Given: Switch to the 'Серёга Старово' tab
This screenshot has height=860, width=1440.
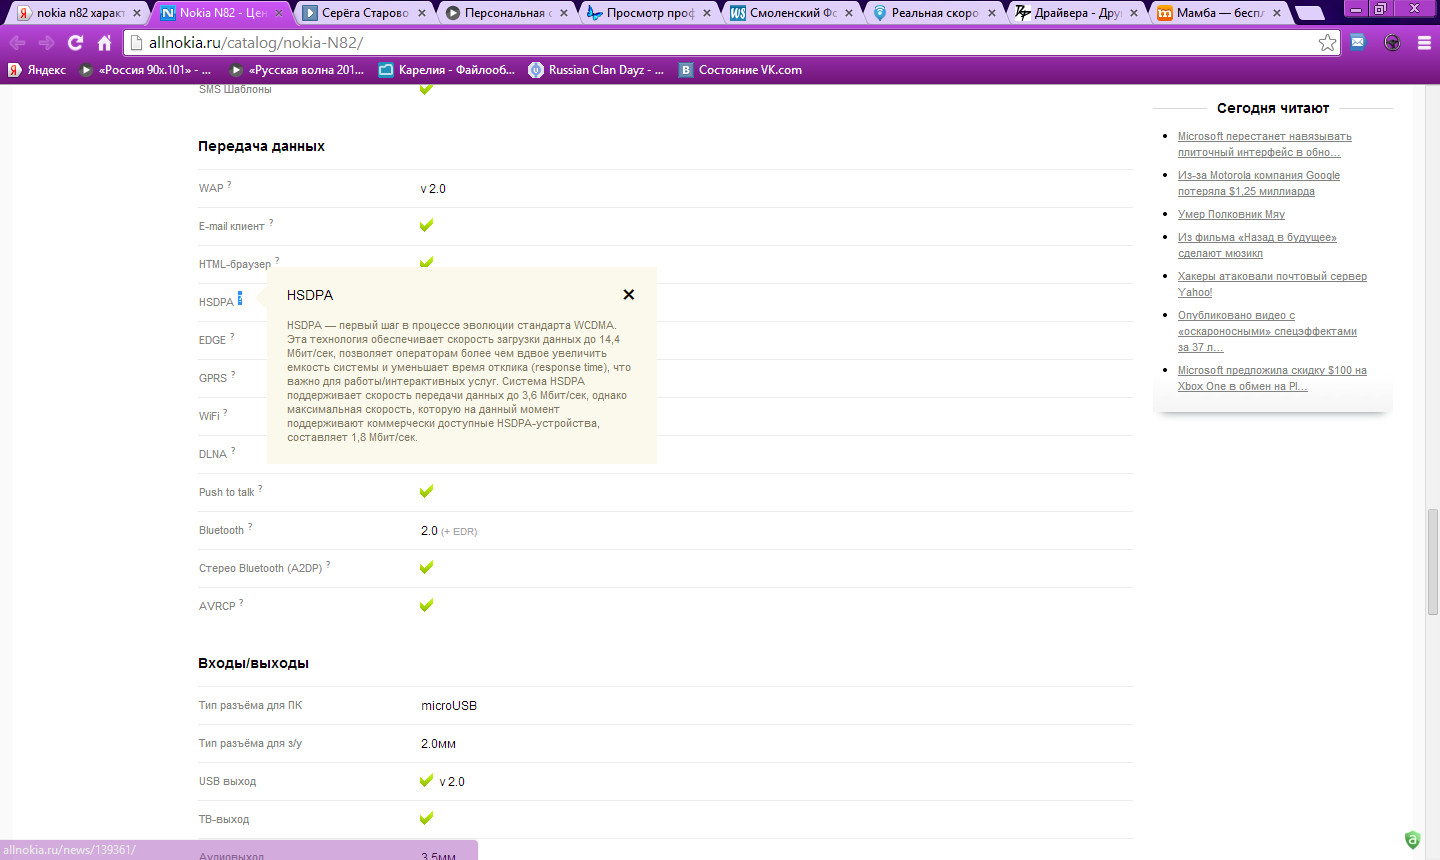Looking at the screenshot, I should click(364, 13).
